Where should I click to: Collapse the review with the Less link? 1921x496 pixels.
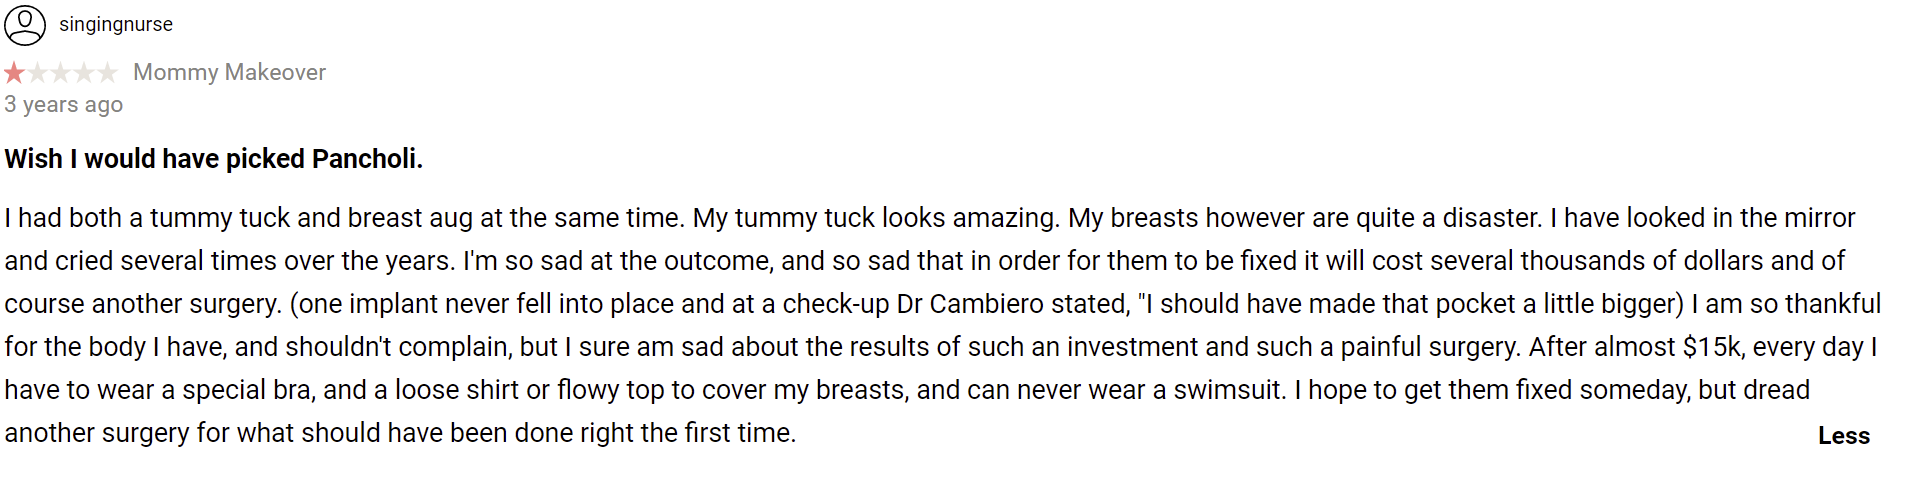[1843, 436]
